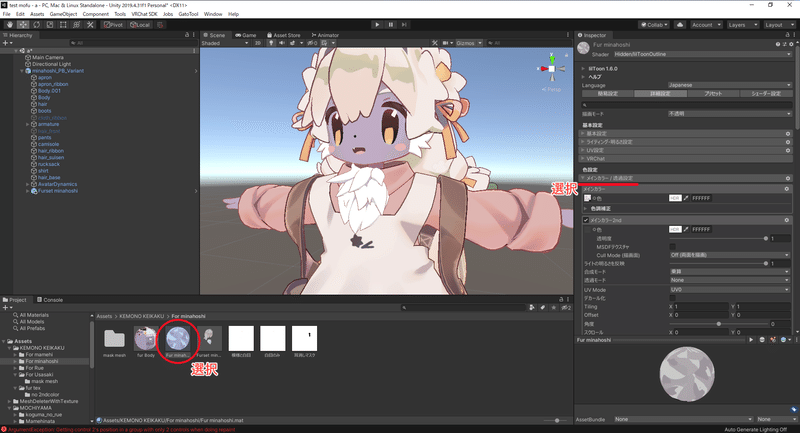Open the Component menu
The width and height of the screenshot is (800, 433).
click(x=95, y=14)
